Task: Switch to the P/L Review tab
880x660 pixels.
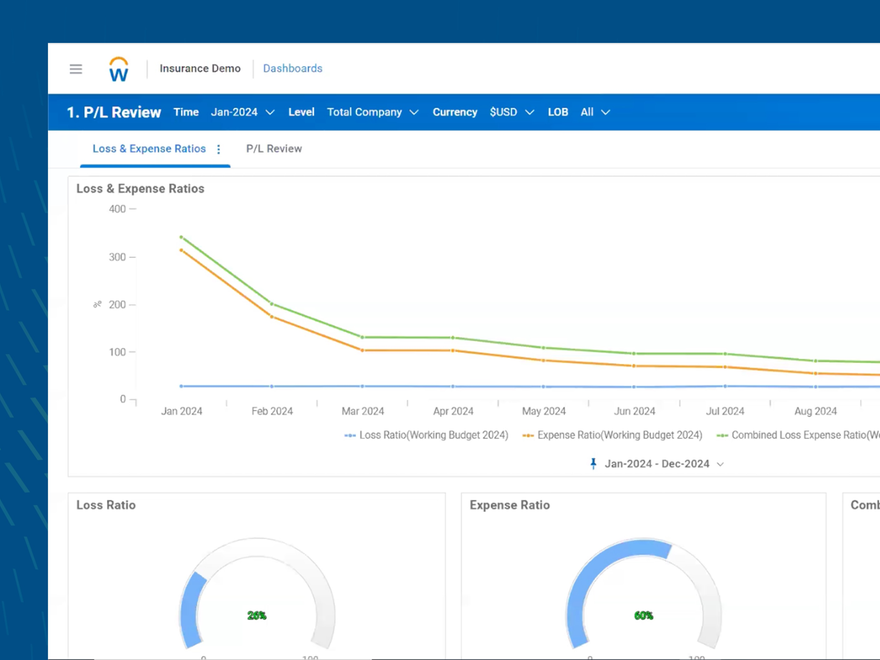Action: click(274, 148)
